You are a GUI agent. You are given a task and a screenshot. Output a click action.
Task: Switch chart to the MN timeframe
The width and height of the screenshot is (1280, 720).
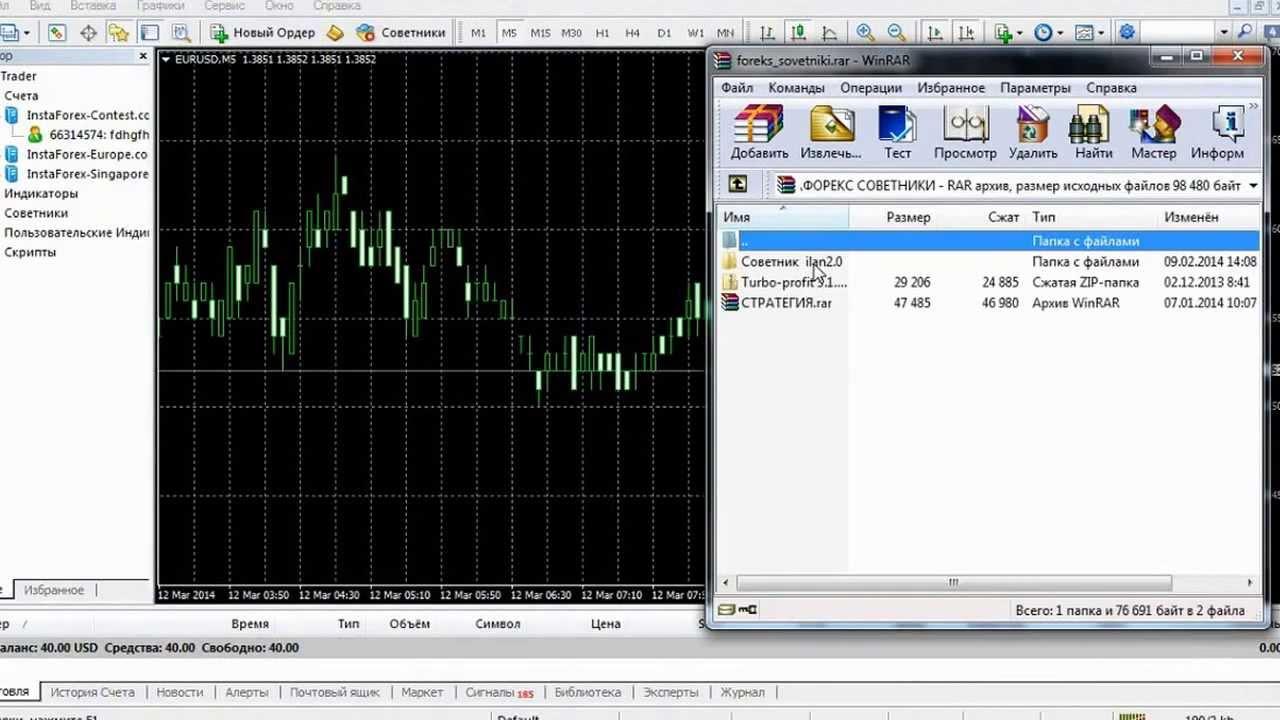(725, 33)
